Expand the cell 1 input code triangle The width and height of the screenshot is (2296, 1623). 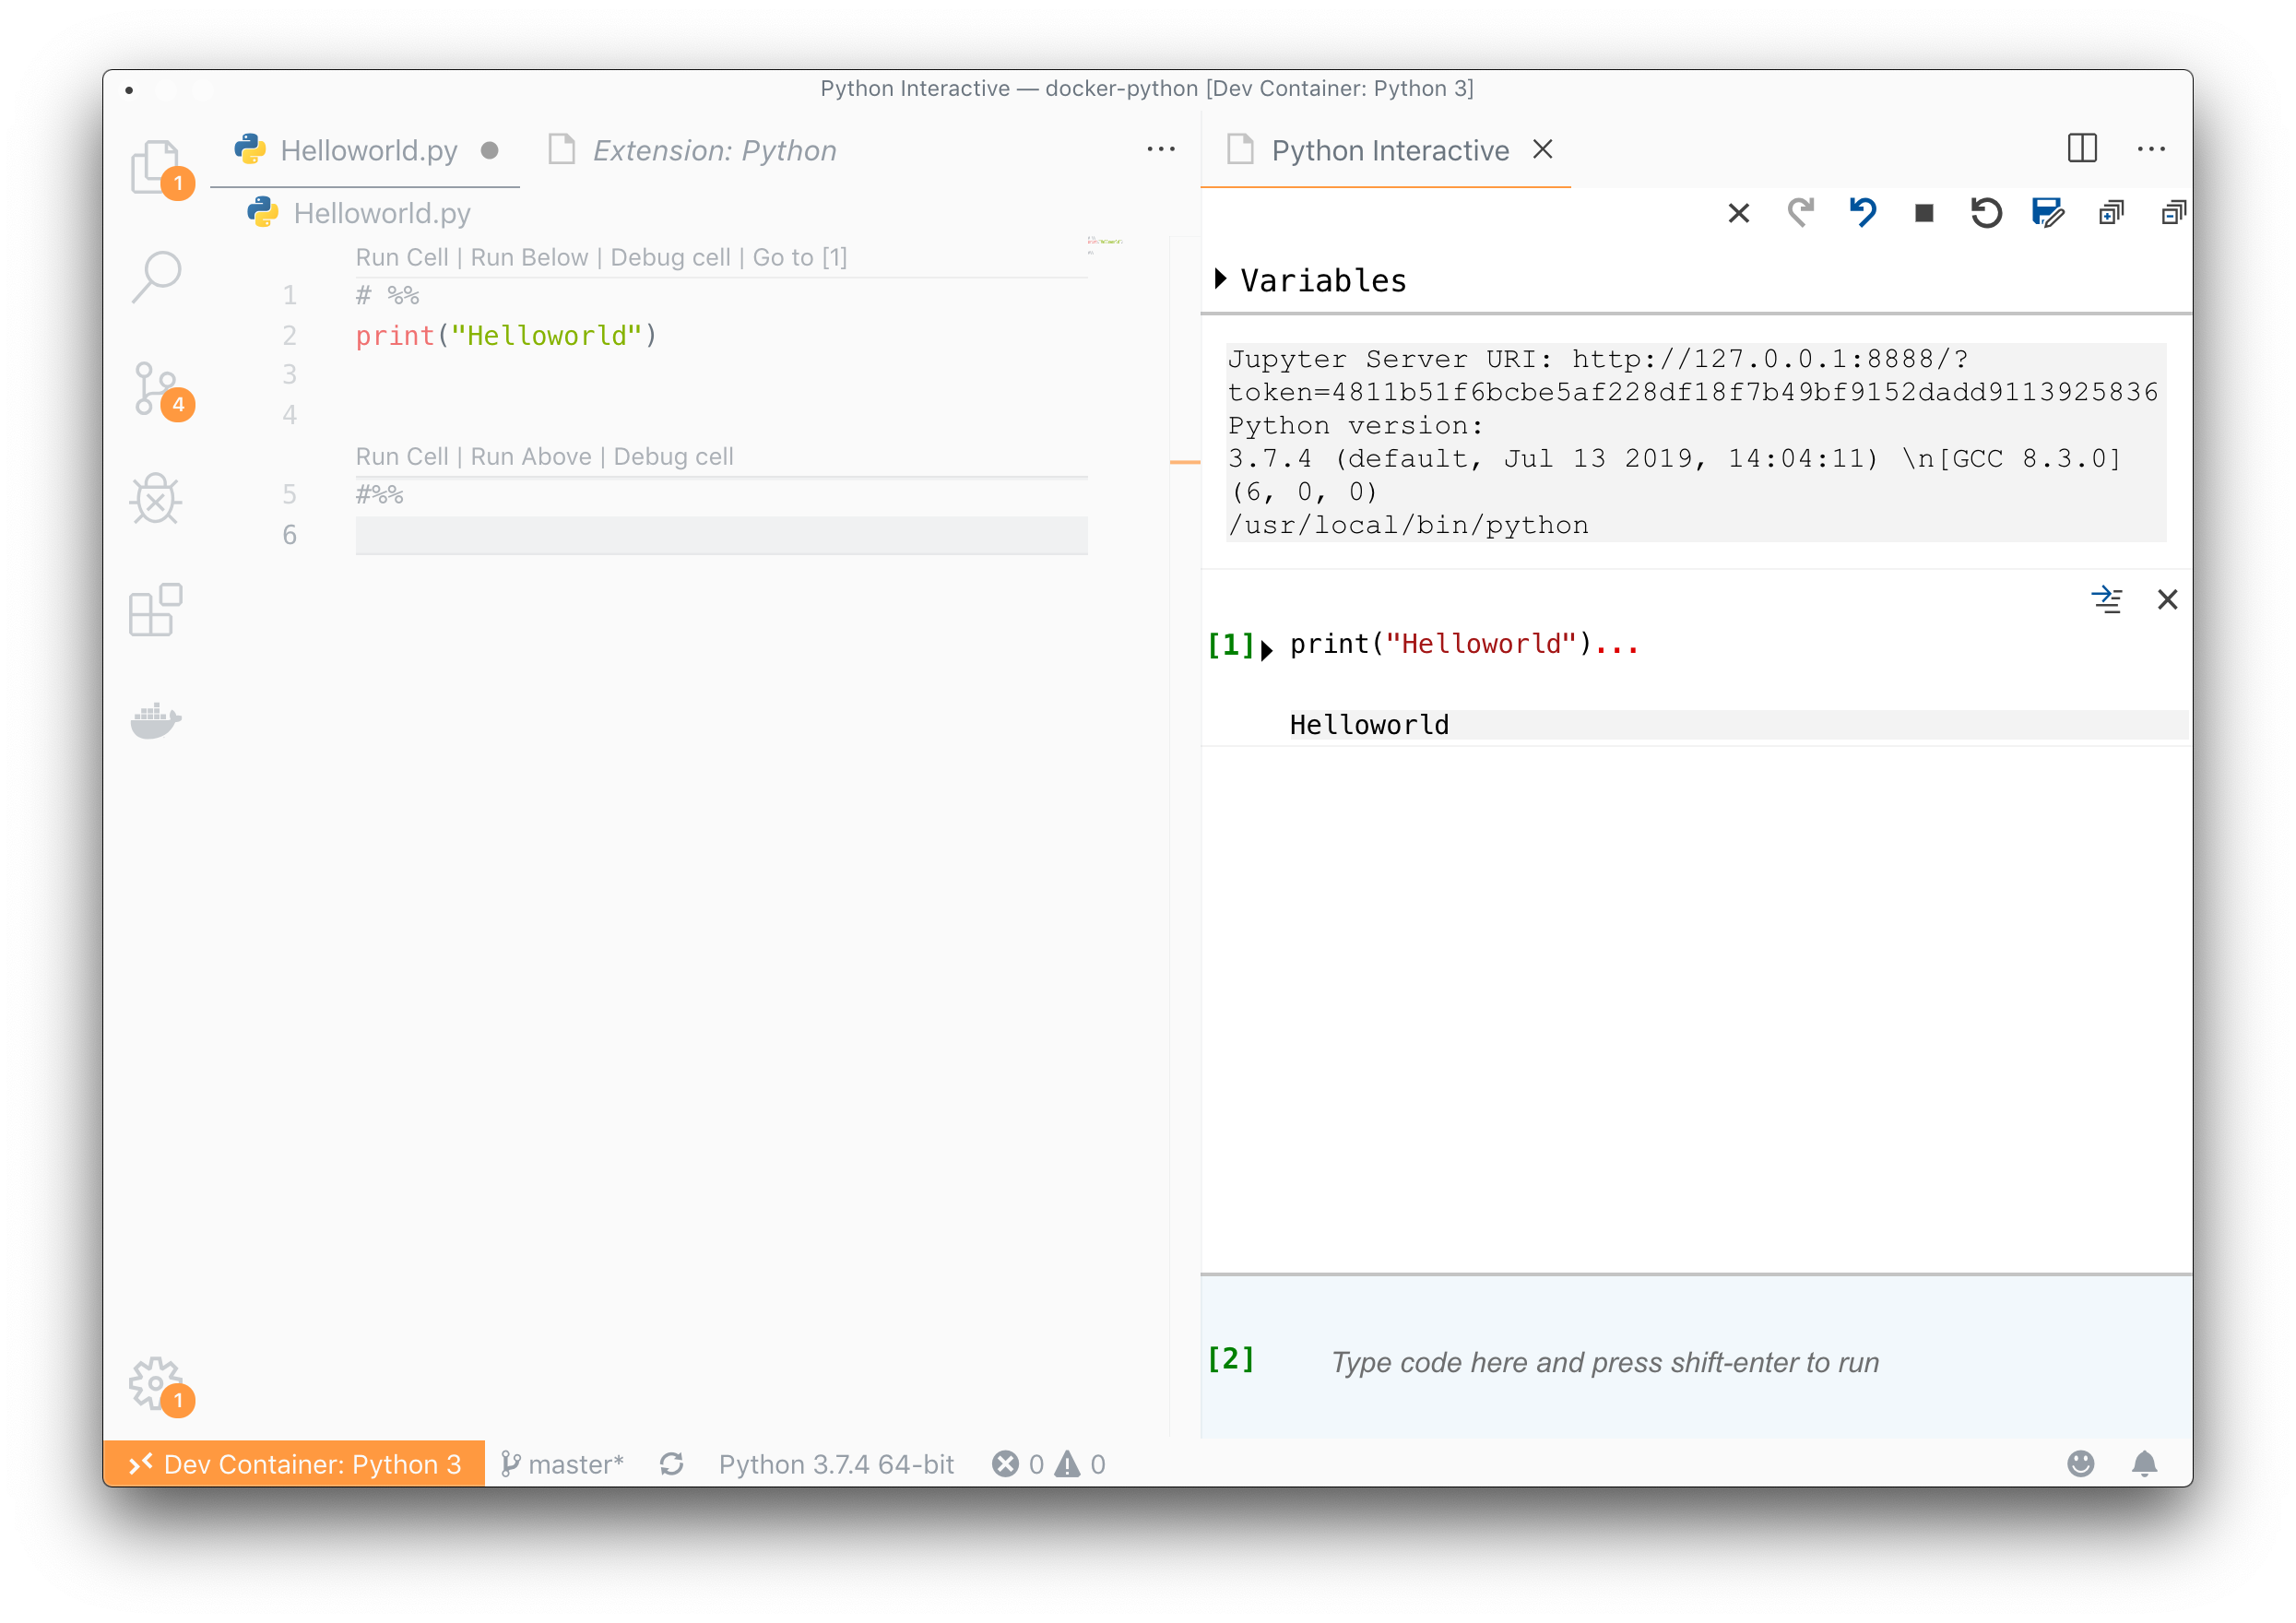point(1267,650)
